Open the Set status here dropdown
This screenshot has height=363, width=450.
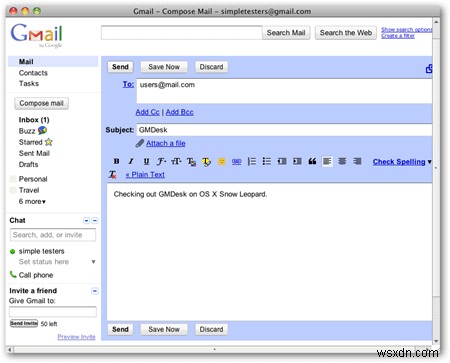[93, 262]
